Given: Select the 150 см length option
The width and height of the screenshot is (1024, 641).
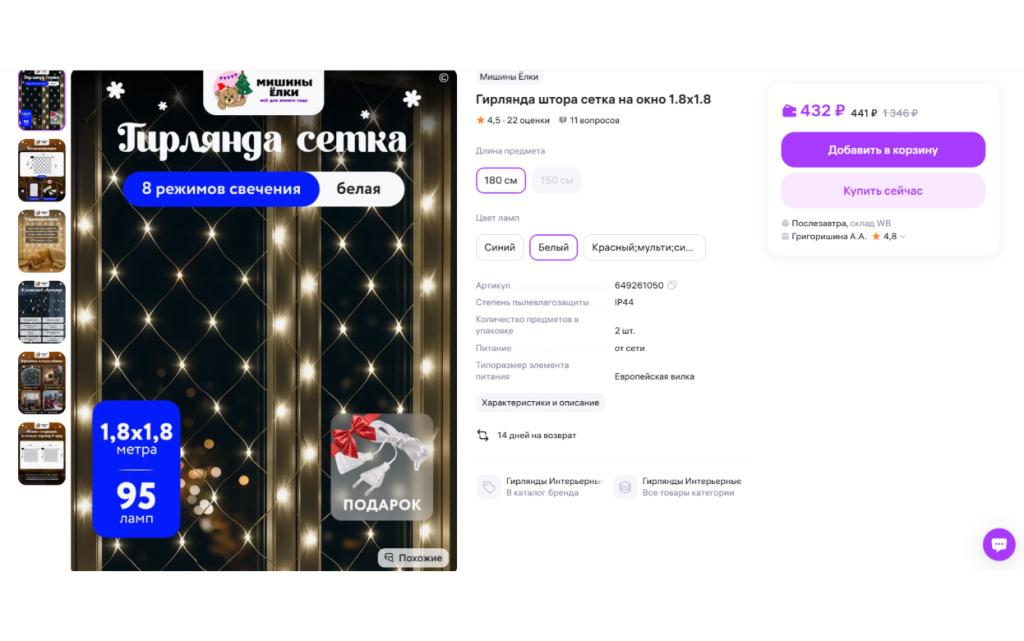Looking at the screenshot, I should tap(556, 180).
